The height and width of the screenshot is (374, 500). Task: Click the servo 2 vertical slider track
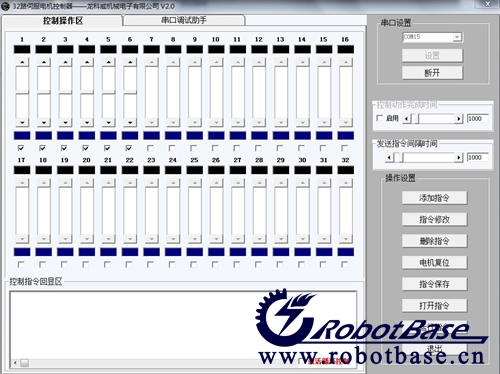coord(44,93)
